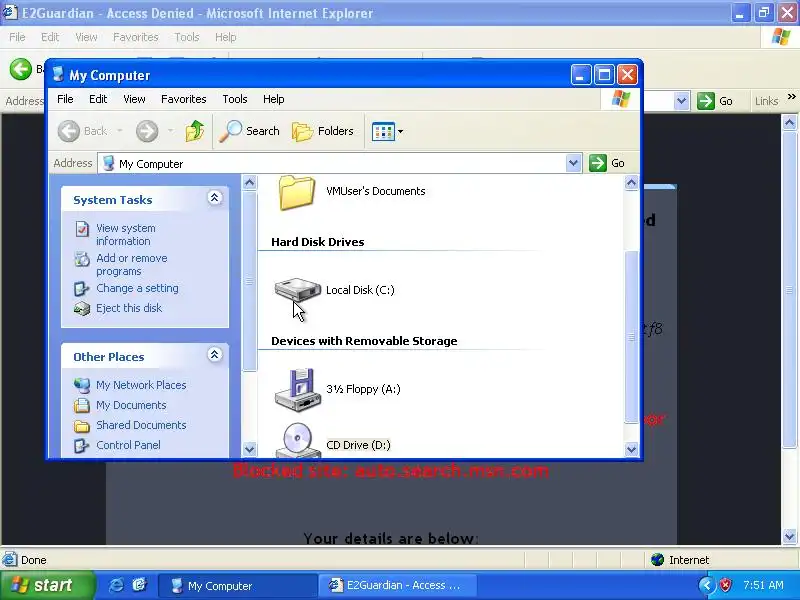The height and width of the screenshot is (600, 800).
Task: Expand the Links toolbar chevron
Action: pyautogui.click(x=791, y=96)
